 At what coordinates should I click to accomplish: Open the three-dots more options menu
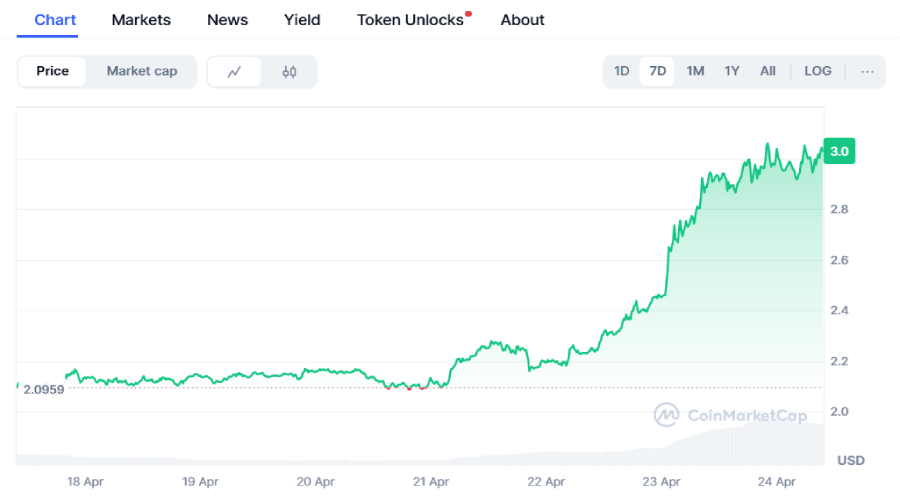tap(867, 71)
